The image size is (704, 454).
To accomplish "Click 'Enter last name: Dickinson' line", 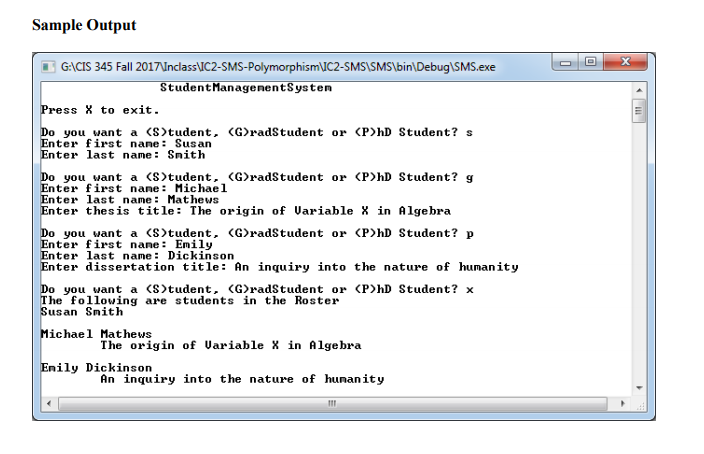I will click(x=137, y=256).
